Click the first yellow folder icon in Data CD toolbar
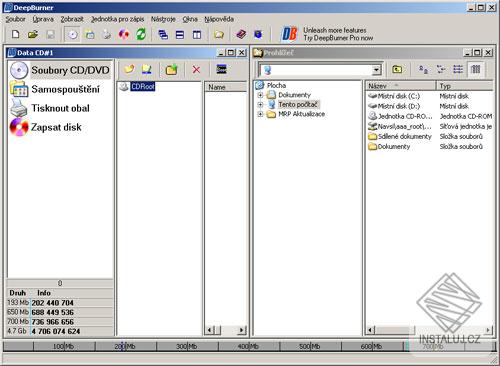Viewport: 500px width, 366px height. point(129,69)
